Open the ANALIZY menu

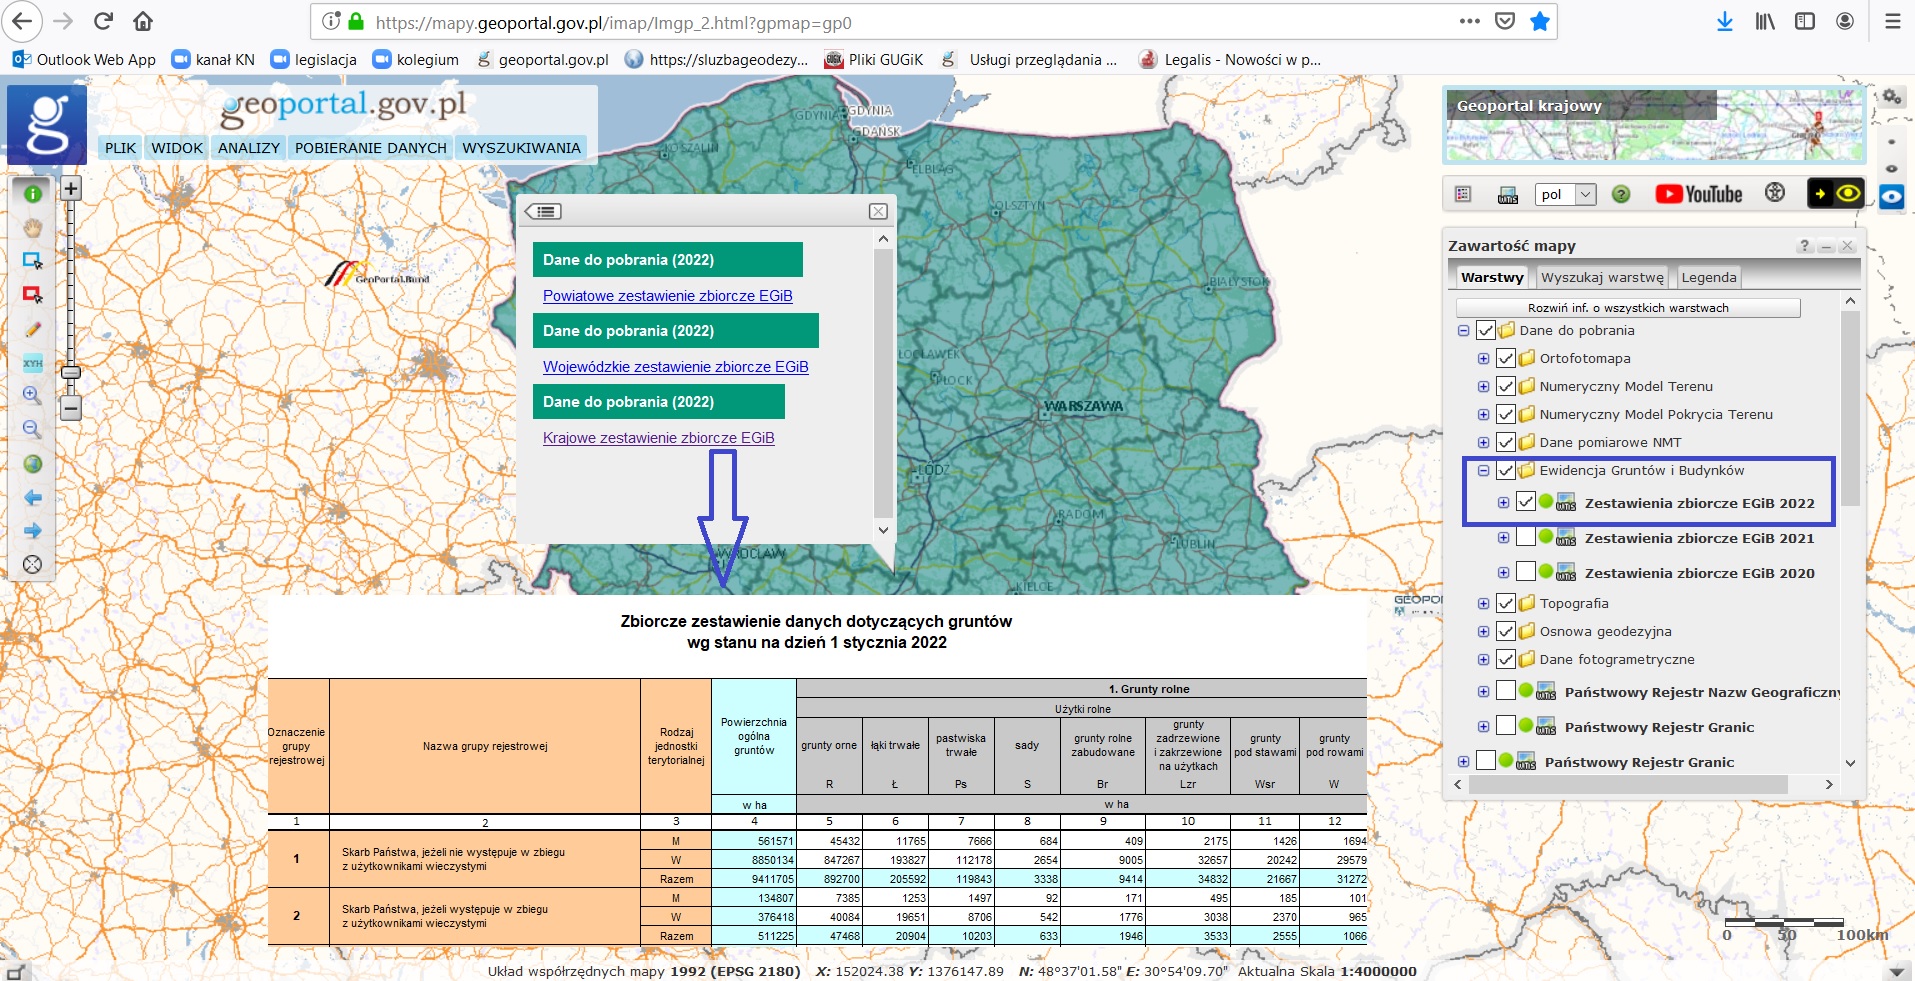[248, 148]
